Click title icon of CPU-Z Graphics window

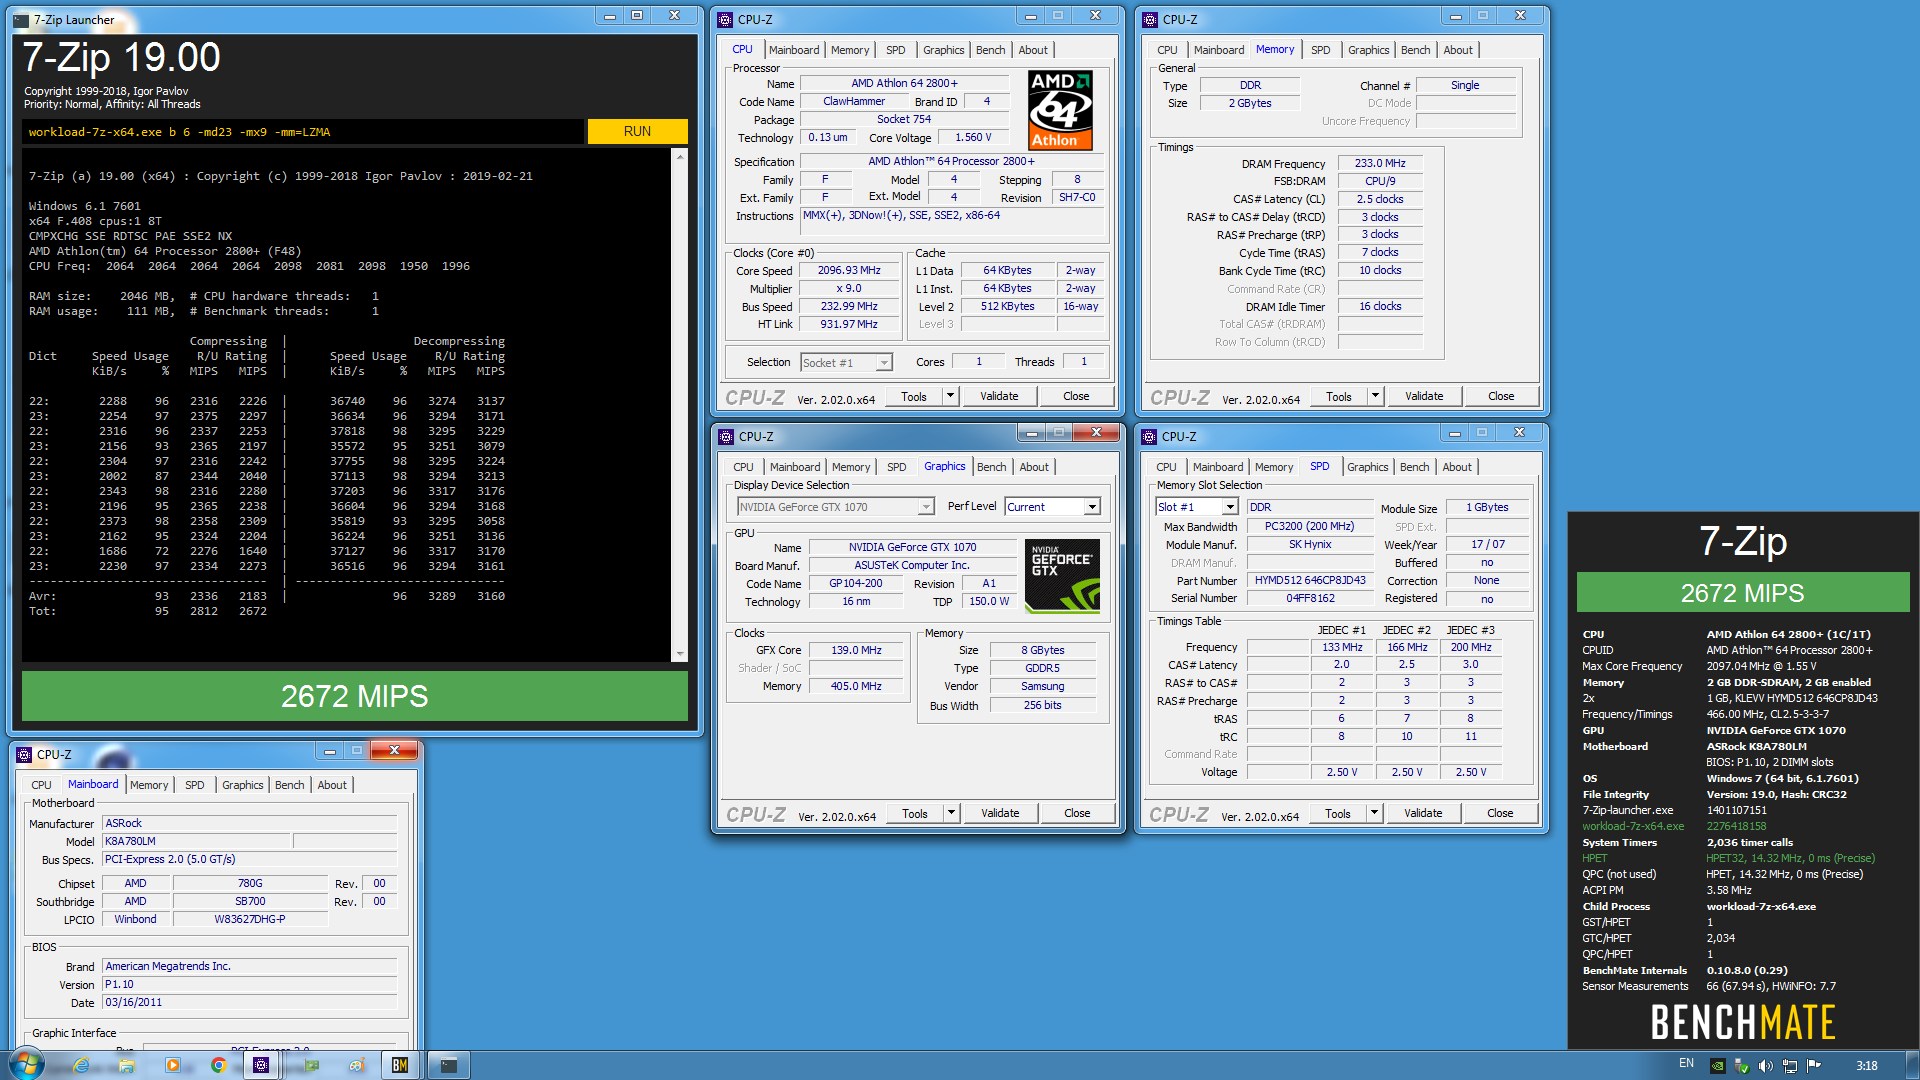coord(726,437)
